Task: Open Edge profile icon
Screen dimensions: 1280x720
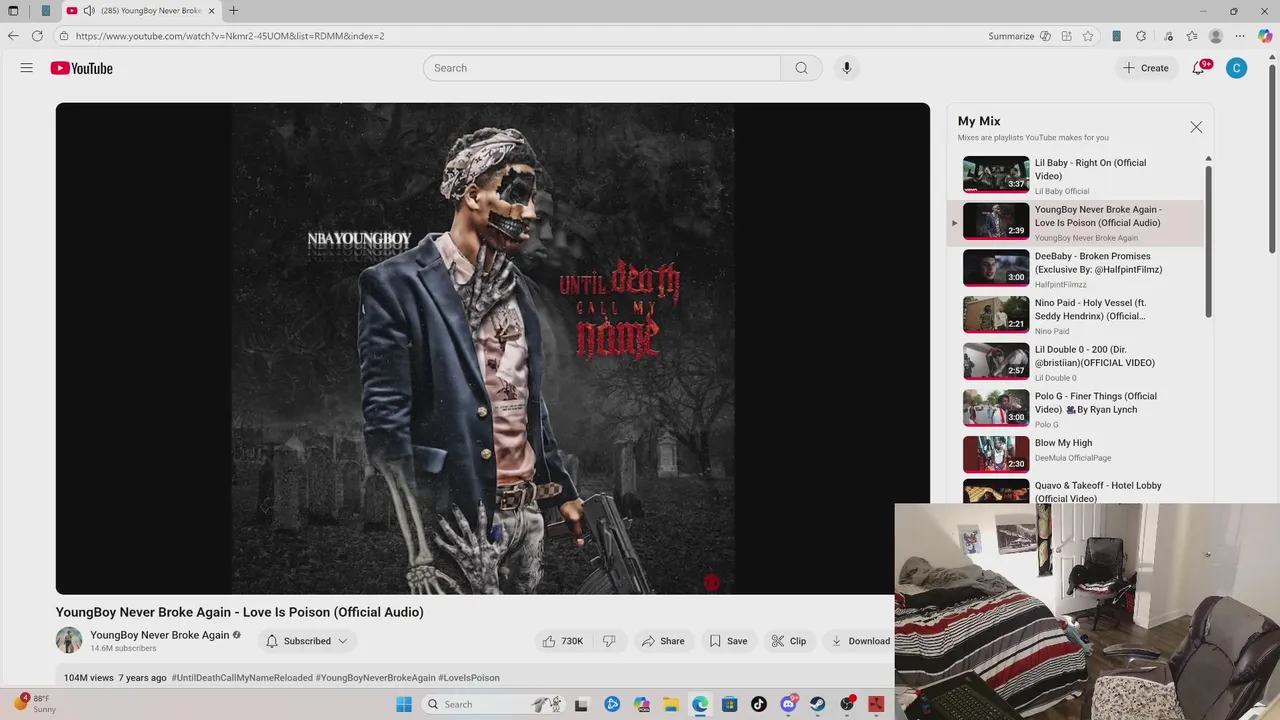Action: [x=1216, y=36]
